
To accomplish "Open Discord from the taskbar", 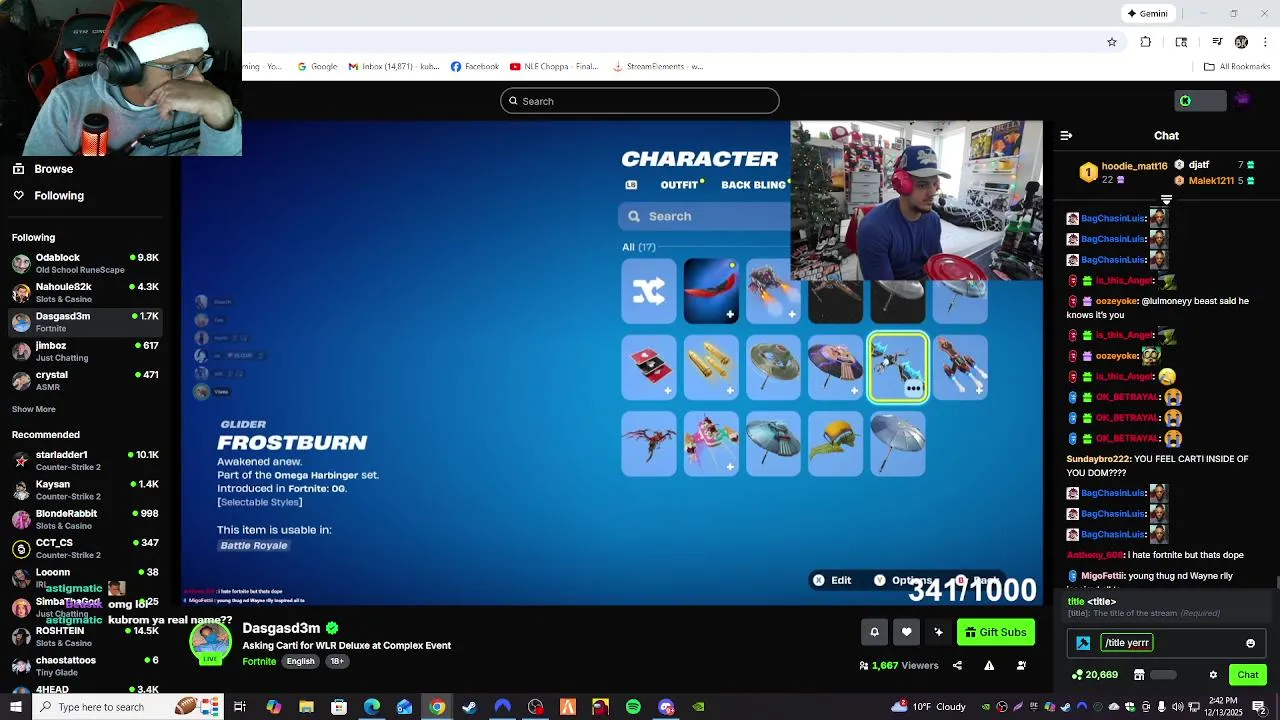I will coord(666,707).
